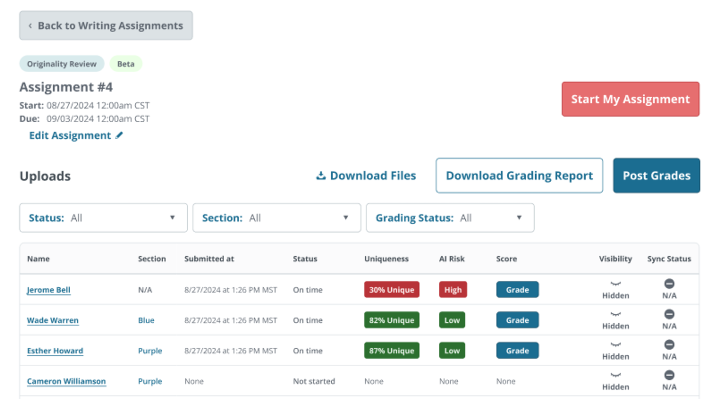The height and width of the screenshot is (417, 718).
Task: Click the Assignment #4 title
Action: pyautogui.click(x=66, y=87)
